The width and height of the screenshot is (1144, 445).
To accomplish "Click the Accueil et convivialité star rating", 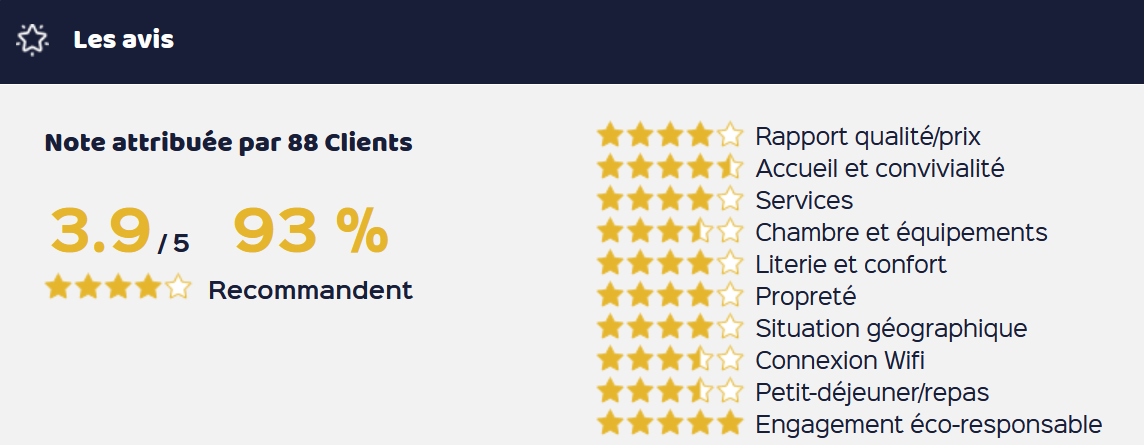I will pos(670,167).
